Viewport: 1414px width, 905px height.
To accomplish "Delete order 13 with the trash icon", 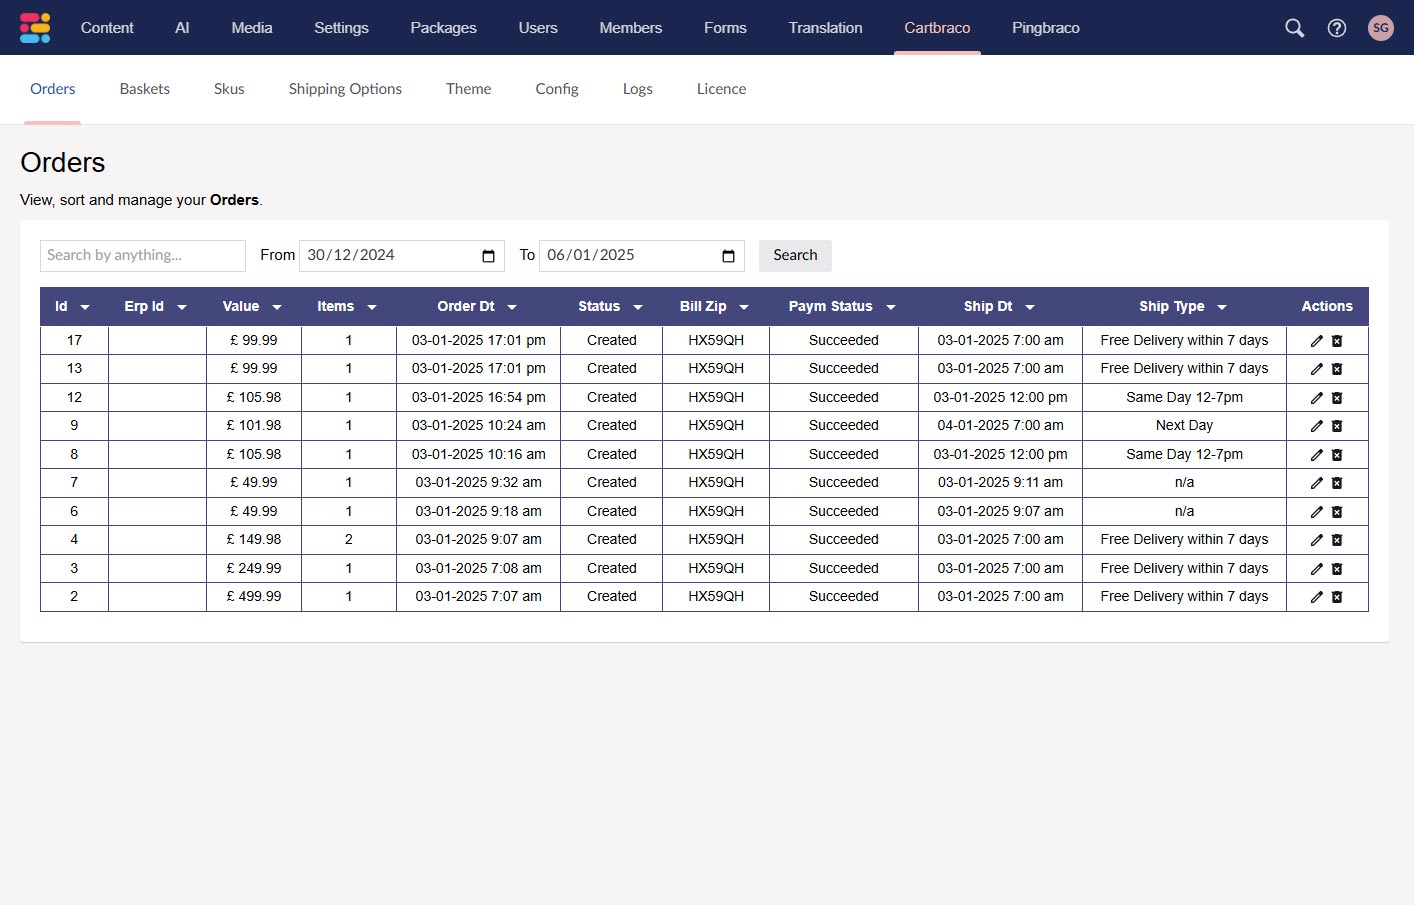I will tap(1337, 369).
